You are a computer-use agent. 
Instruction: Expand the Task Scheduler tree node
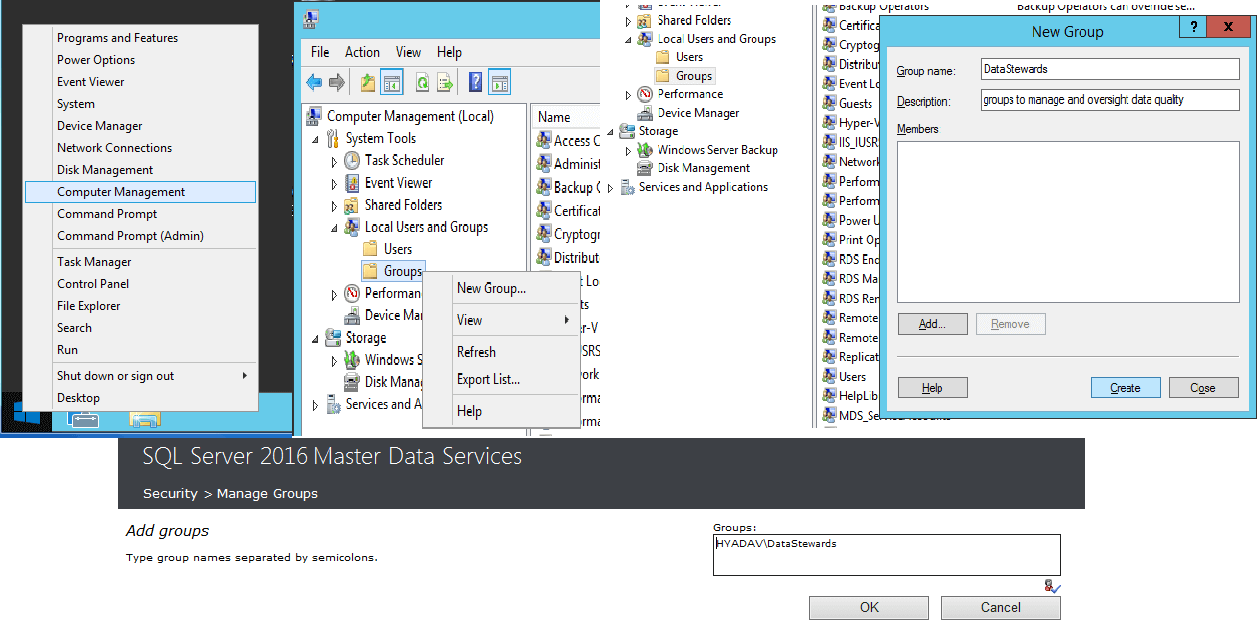335,161
